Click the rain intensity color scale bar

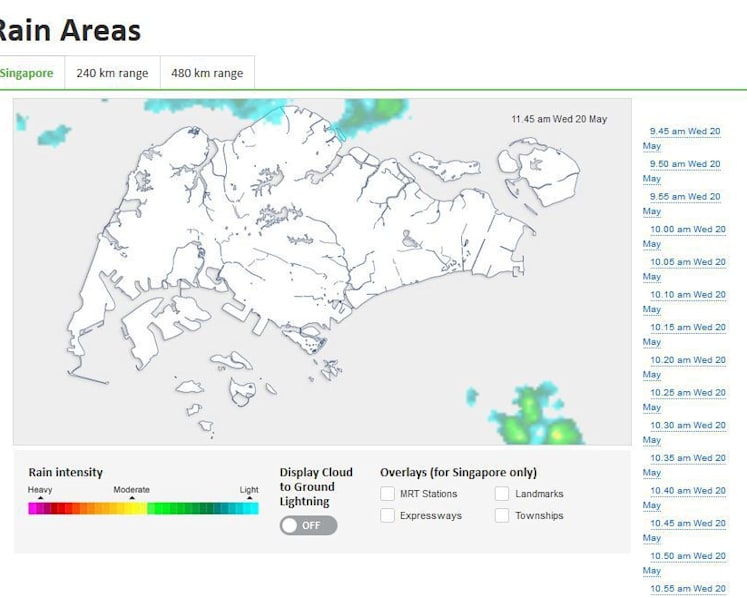pyautogui.click(x=143, y=508)
